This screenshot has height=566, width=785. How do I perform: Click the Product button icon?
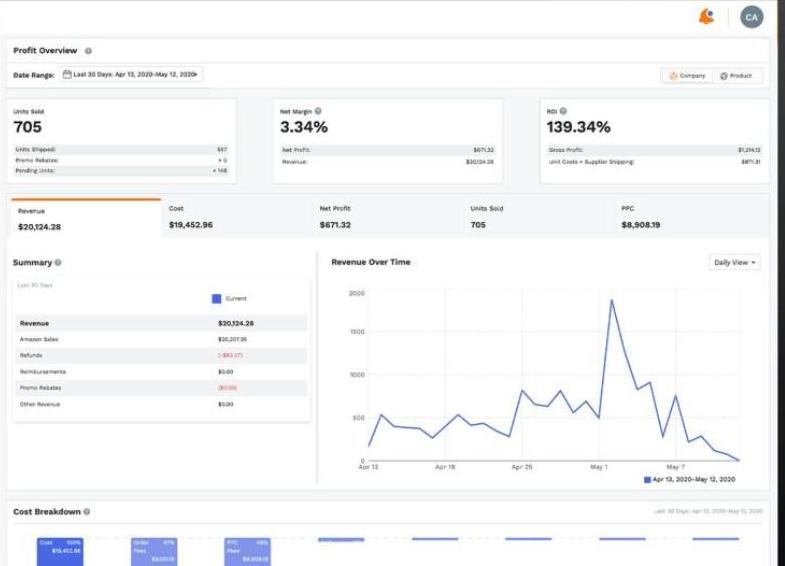(723, 76)
